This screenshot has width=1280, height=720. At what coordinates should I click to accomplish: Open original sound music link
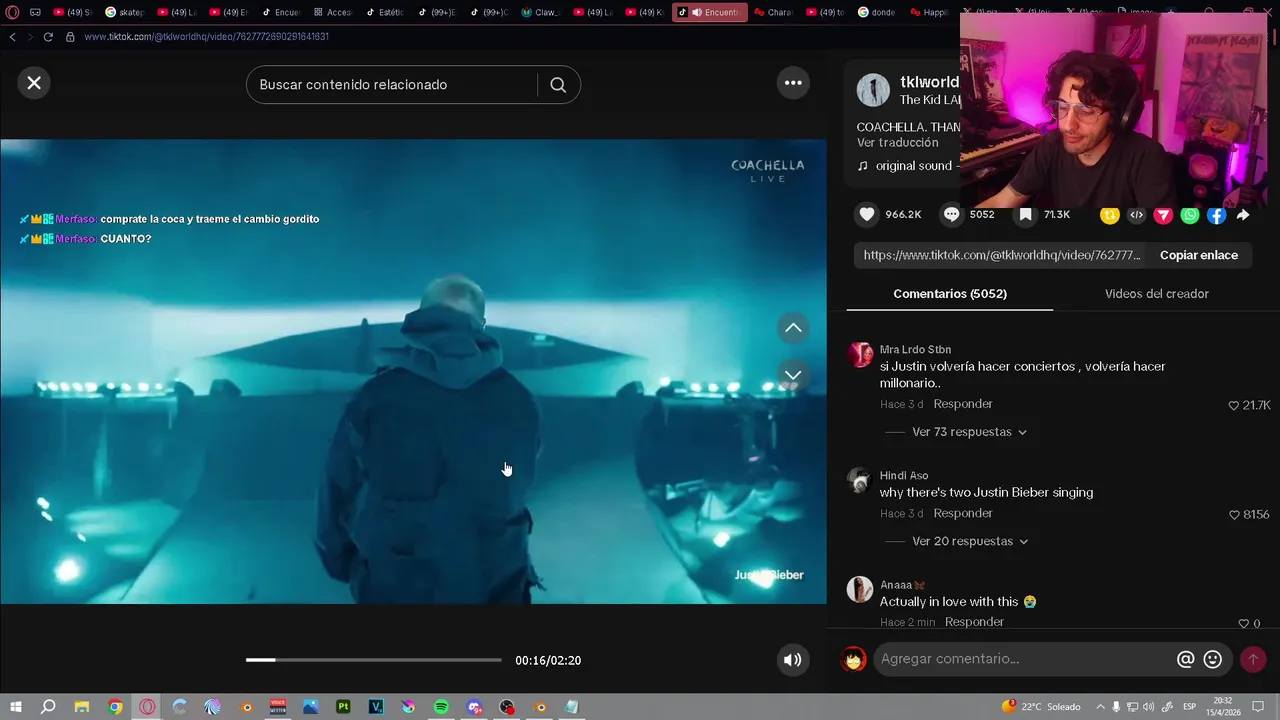click(x=908, y=166)
